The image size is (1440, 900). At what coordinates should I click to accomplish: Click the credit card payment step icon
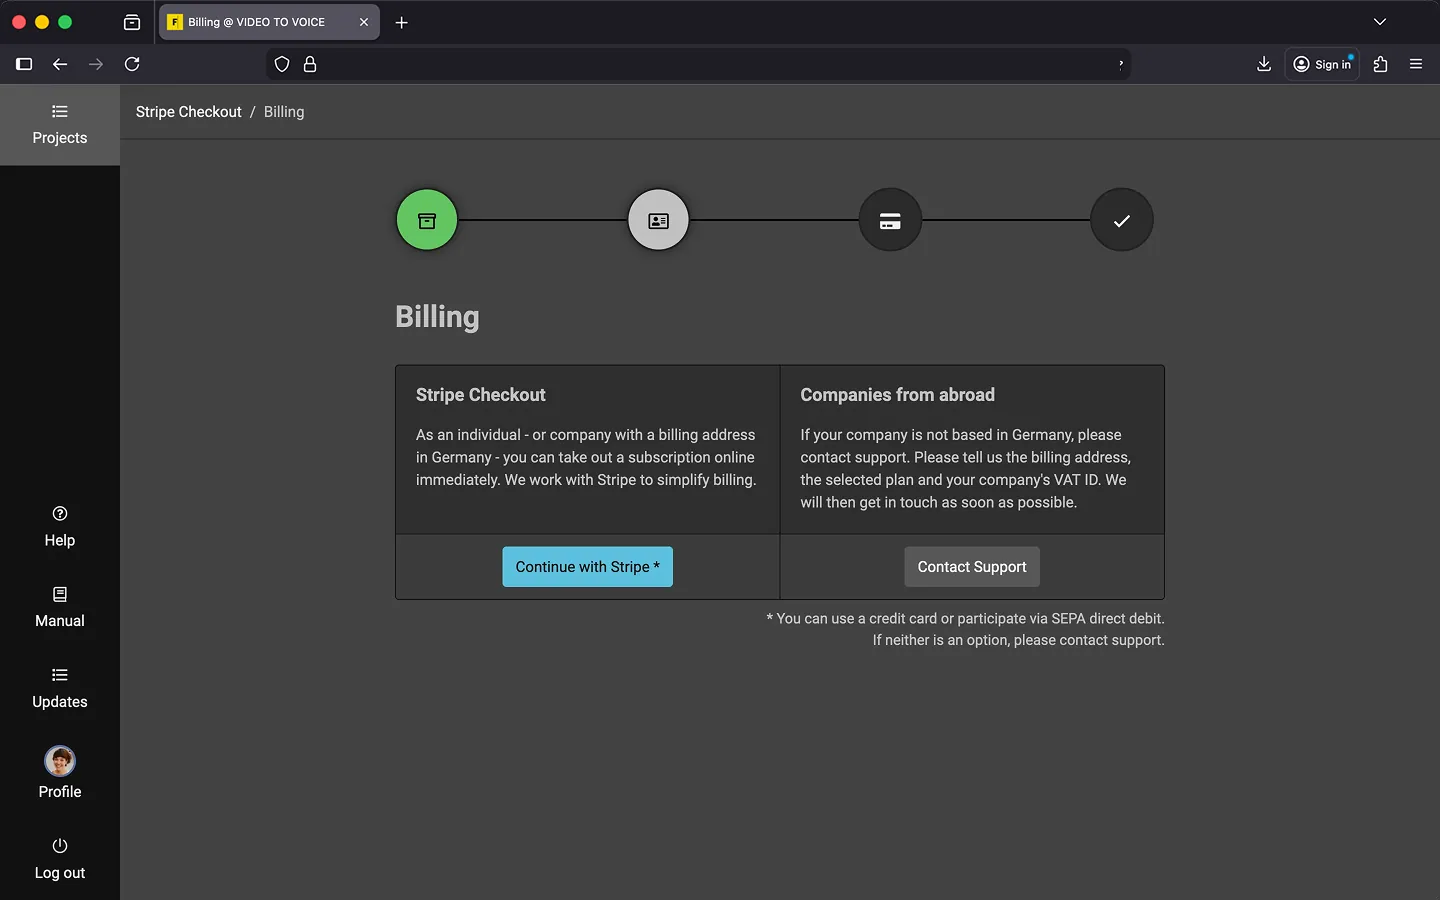(890, 220)
